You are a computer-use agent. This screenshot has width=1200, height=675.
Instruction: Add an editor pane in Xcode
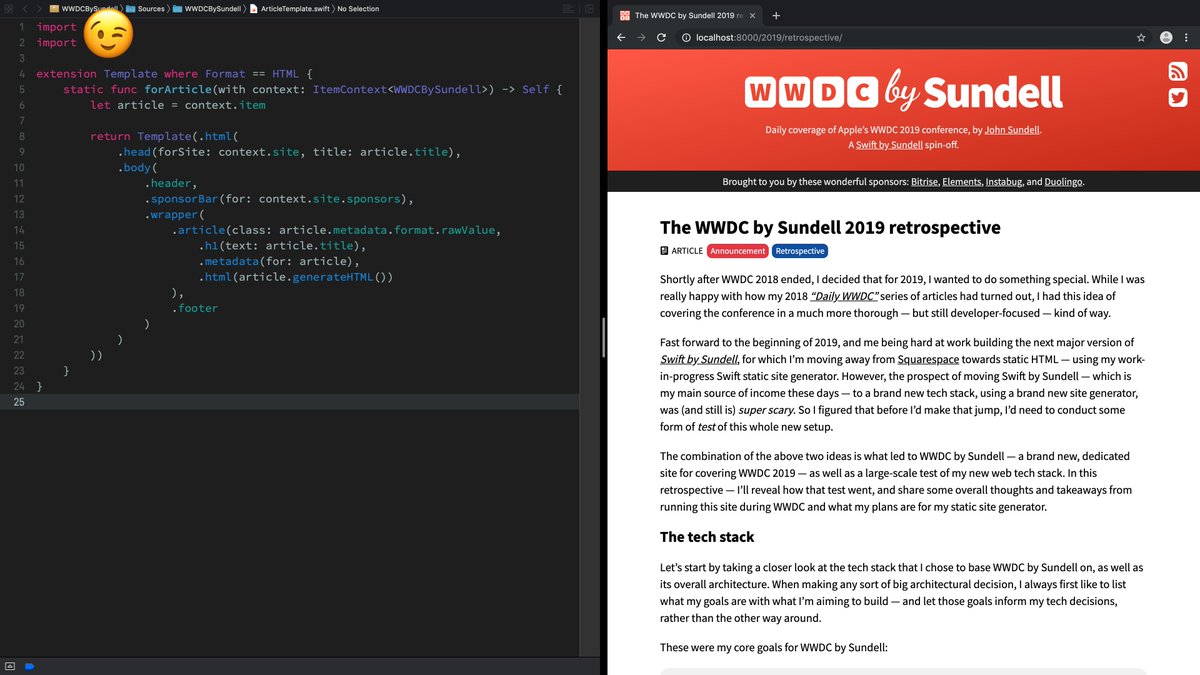pos(589,9)
